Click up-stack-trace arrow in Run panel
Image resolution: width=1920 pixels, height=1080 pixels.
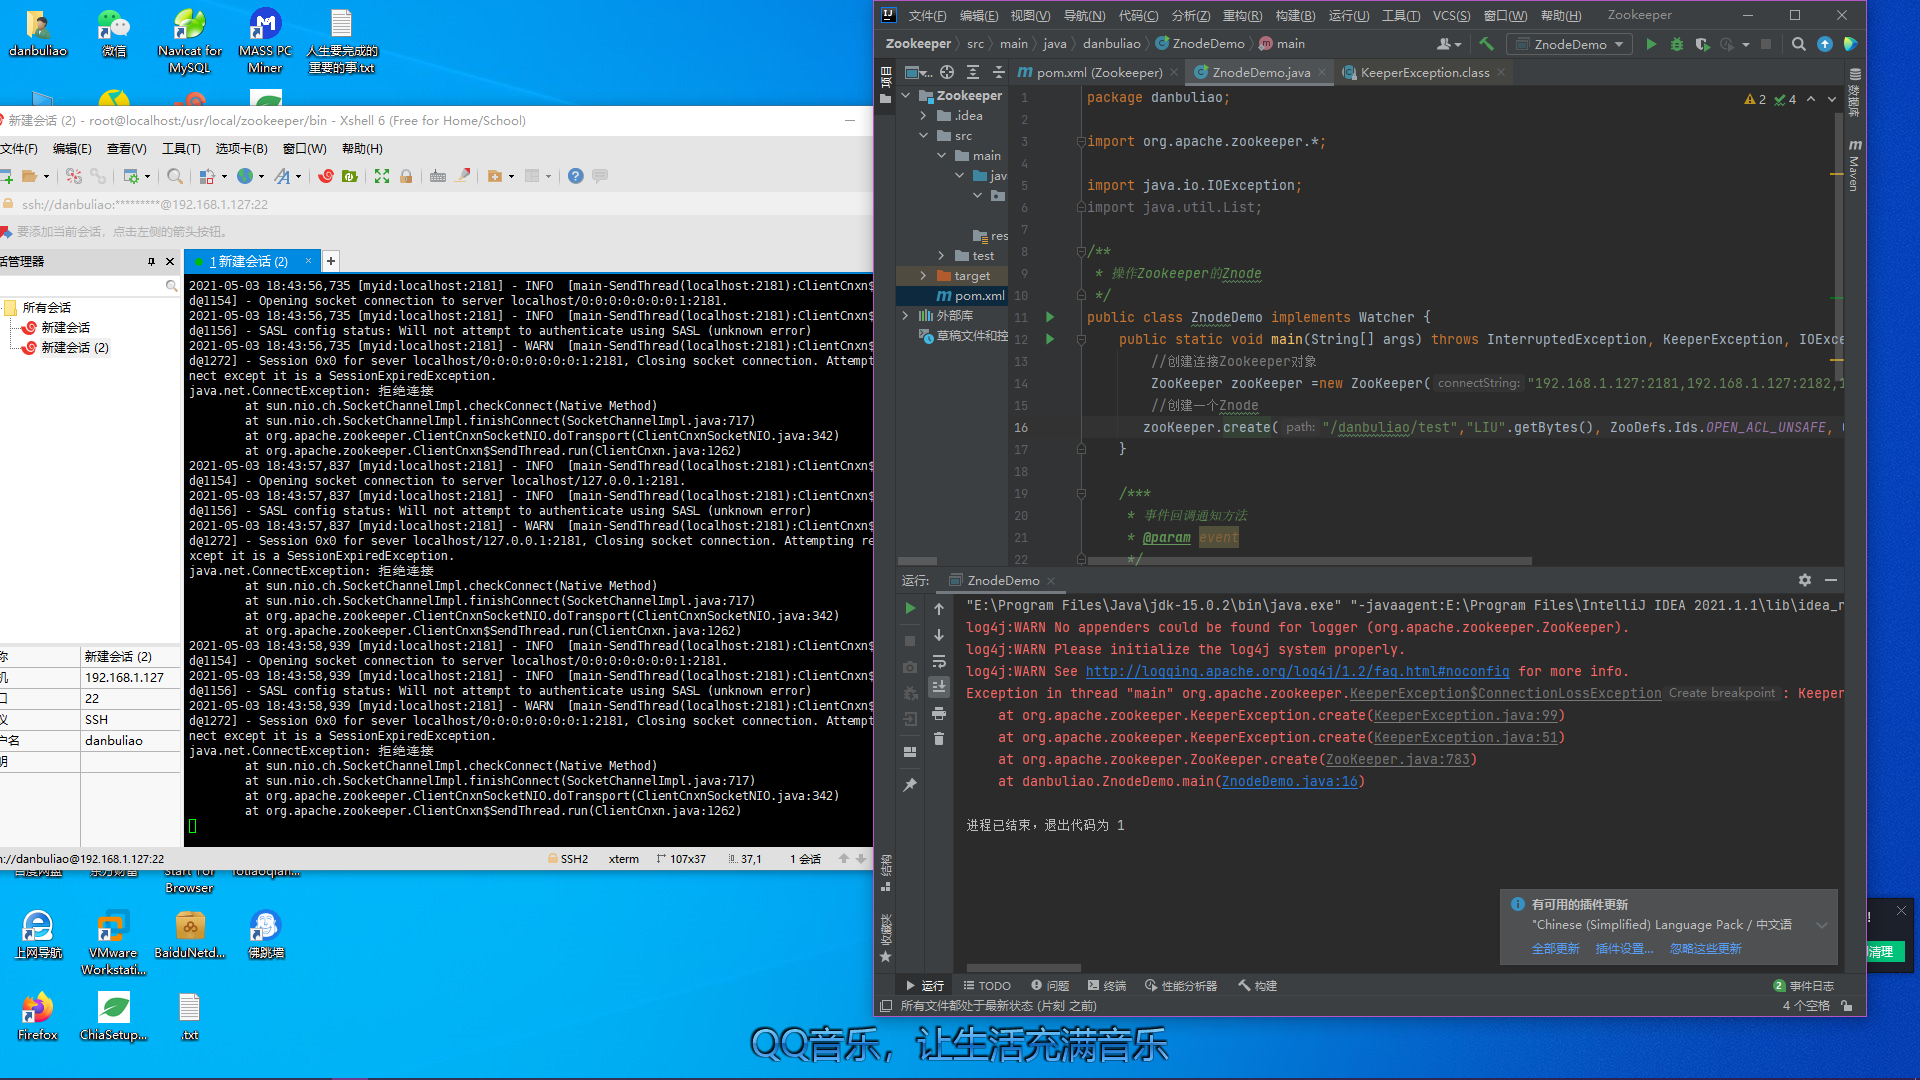(939, 608)
